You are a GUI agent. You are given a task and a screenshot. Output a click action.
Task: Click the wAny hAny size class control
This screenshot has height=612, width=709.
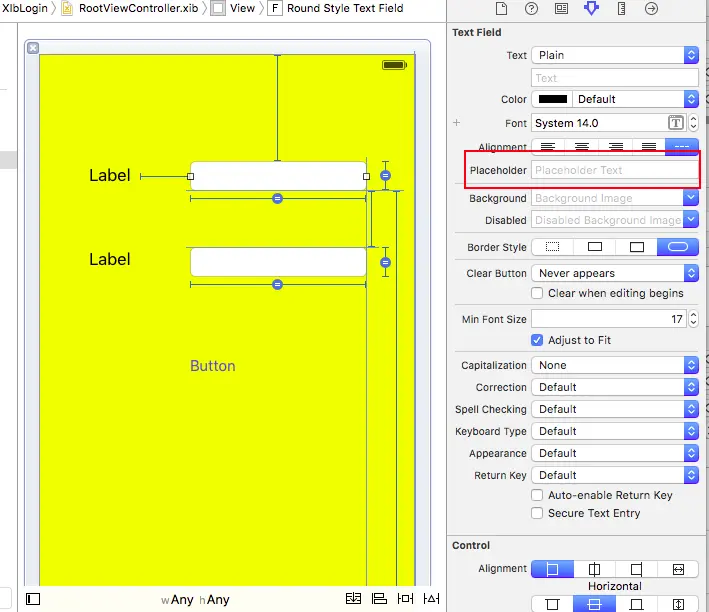coord(195,599)
